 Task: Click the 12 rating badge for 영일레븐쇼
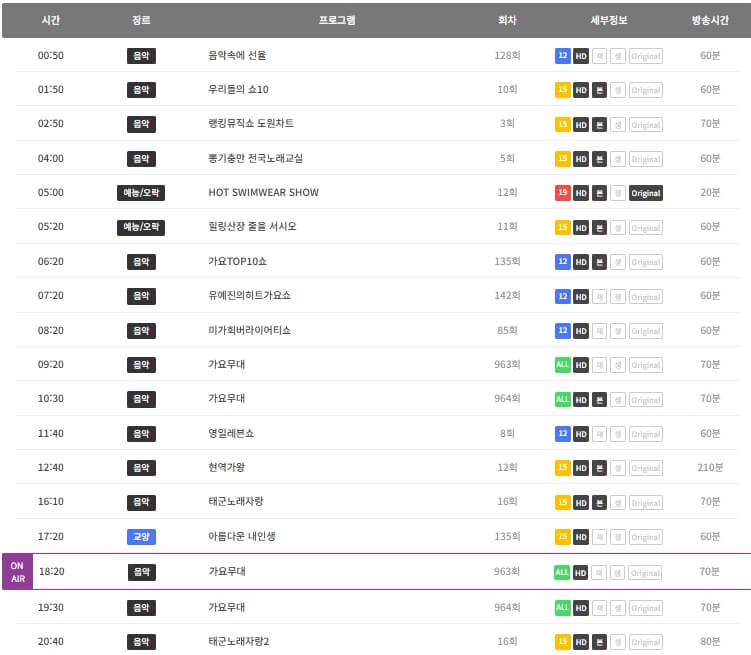562,433
